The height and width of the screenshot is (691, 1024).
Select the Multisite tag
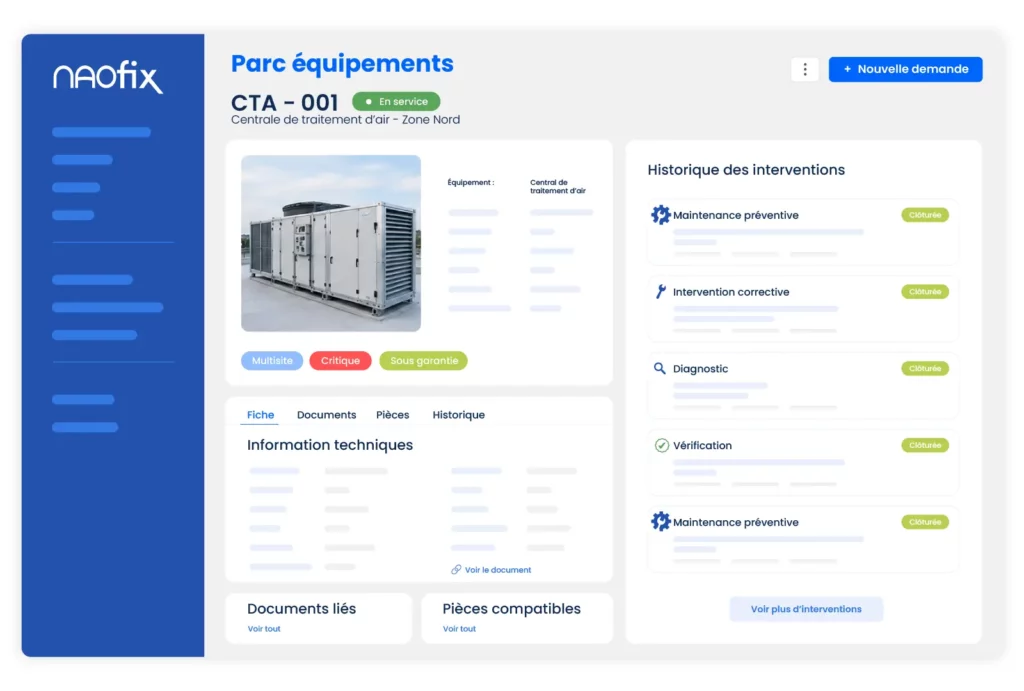click(x=272, y=361)
